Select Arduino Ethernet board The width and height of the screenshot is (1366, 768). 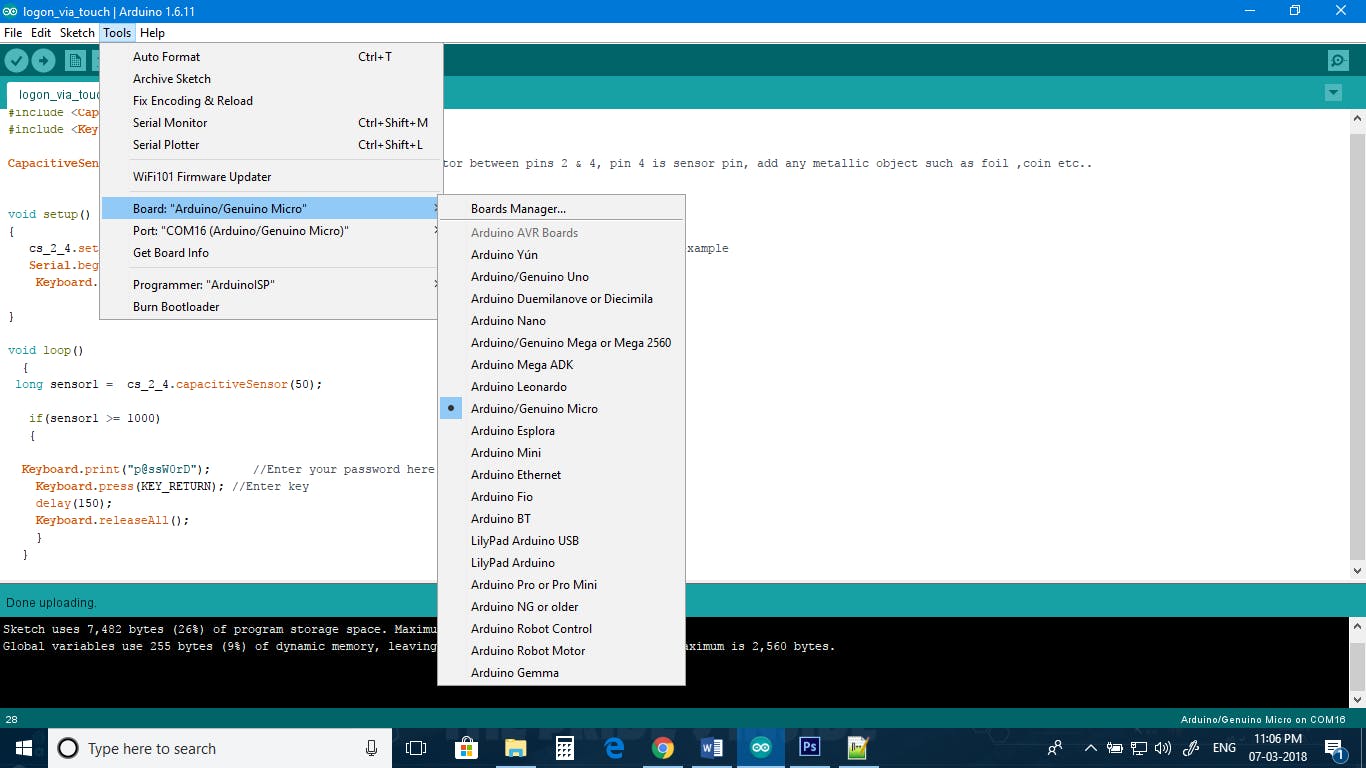pyautogui.click(x=561, y=475)
